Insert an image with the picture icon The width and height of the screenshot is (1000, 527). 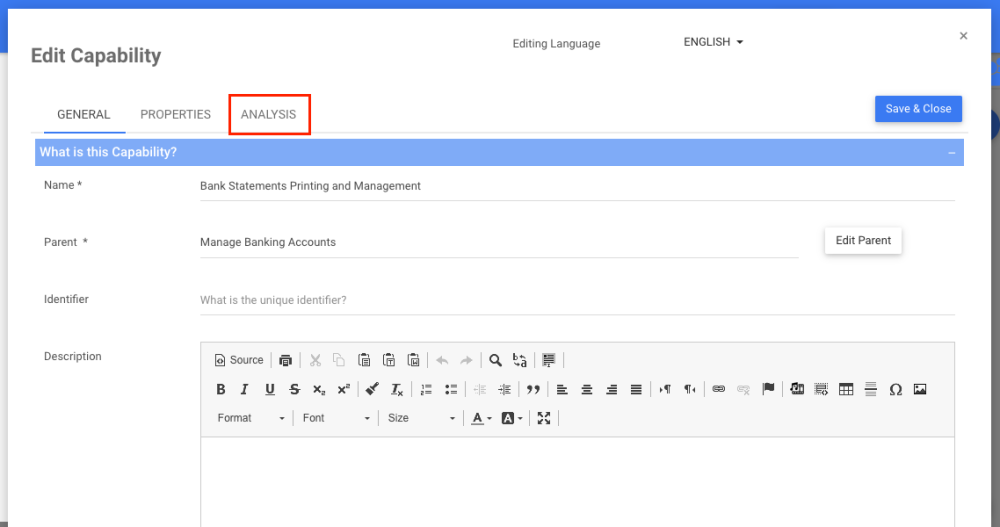(920, 389)
